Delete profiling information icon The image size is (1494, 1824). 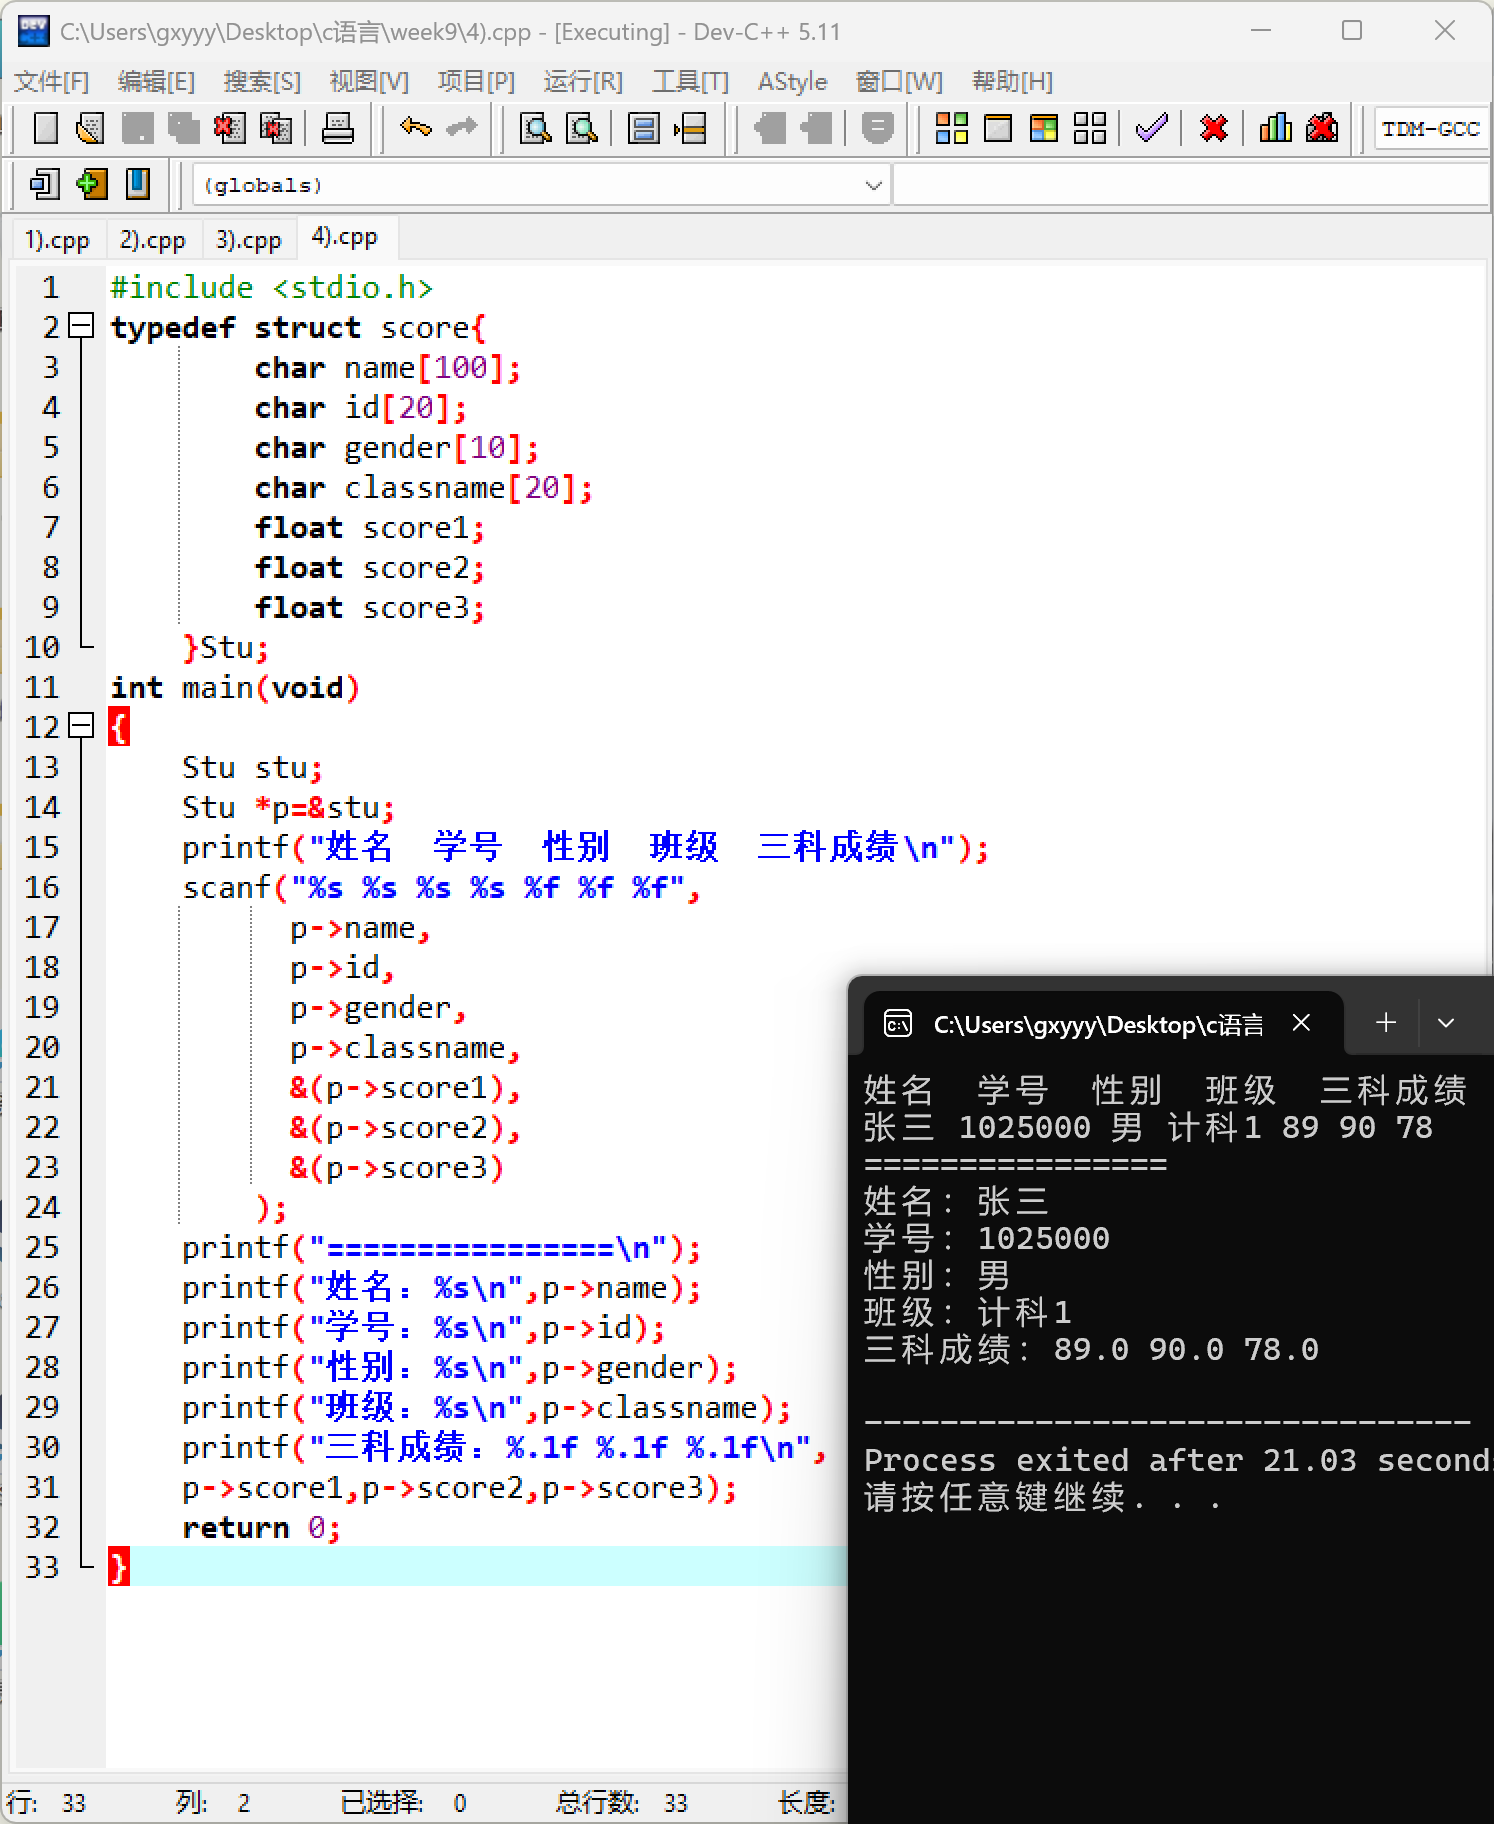point(1322,128)
